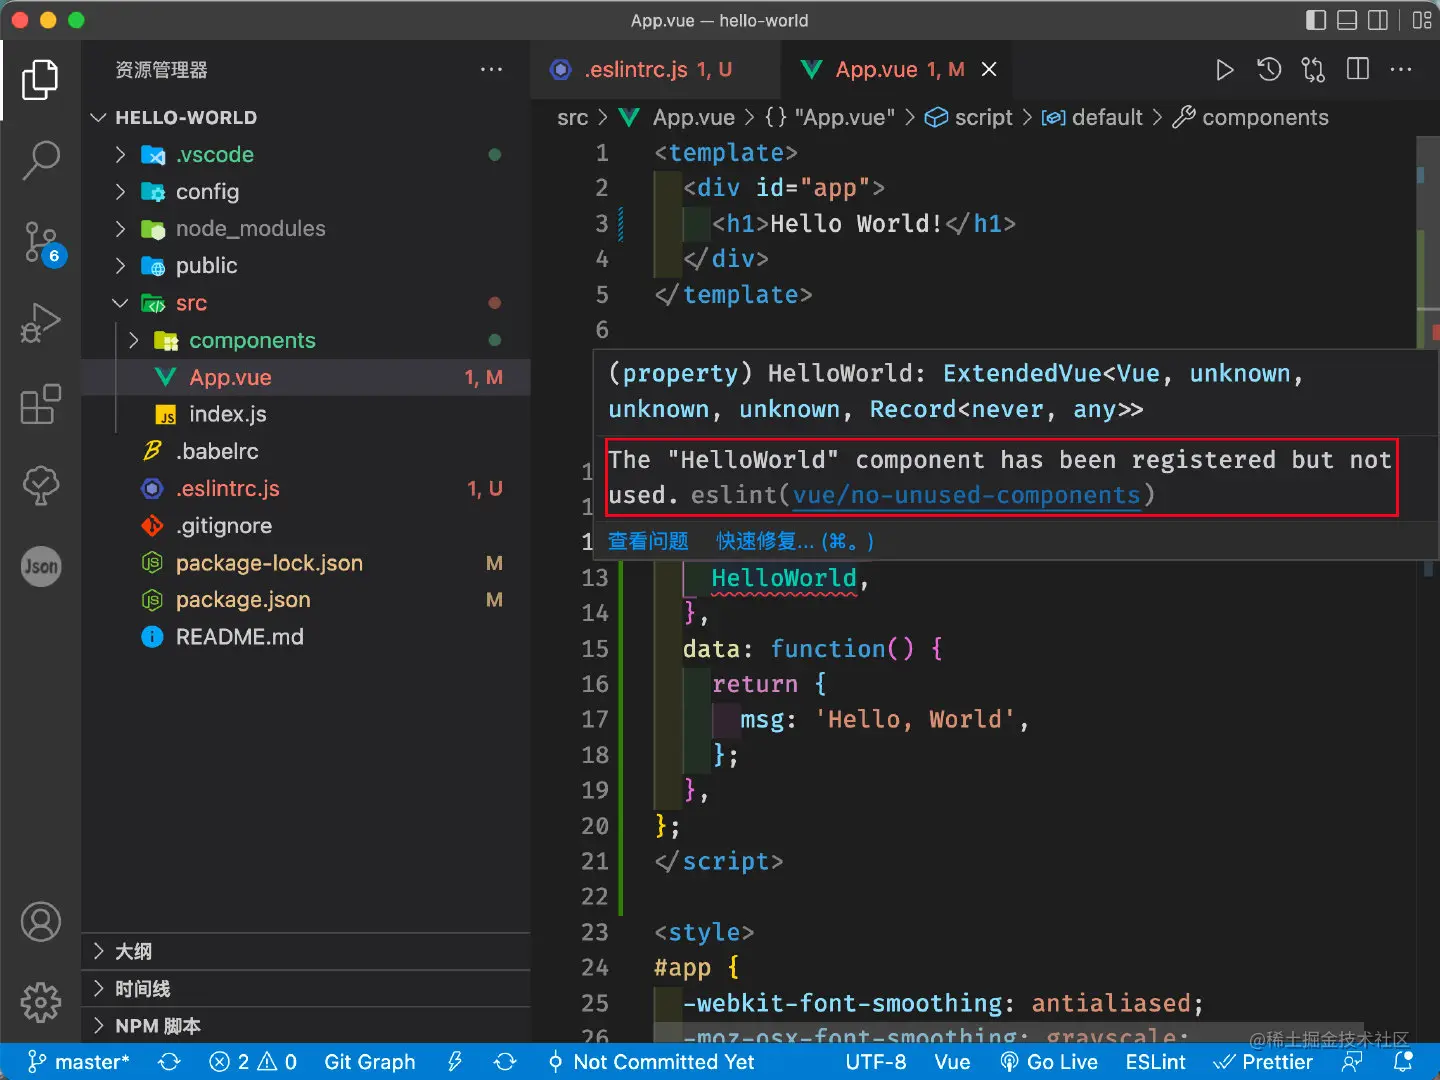Open README.md file
Screen dimensions: 1440x1080
[x=306, y=637]
